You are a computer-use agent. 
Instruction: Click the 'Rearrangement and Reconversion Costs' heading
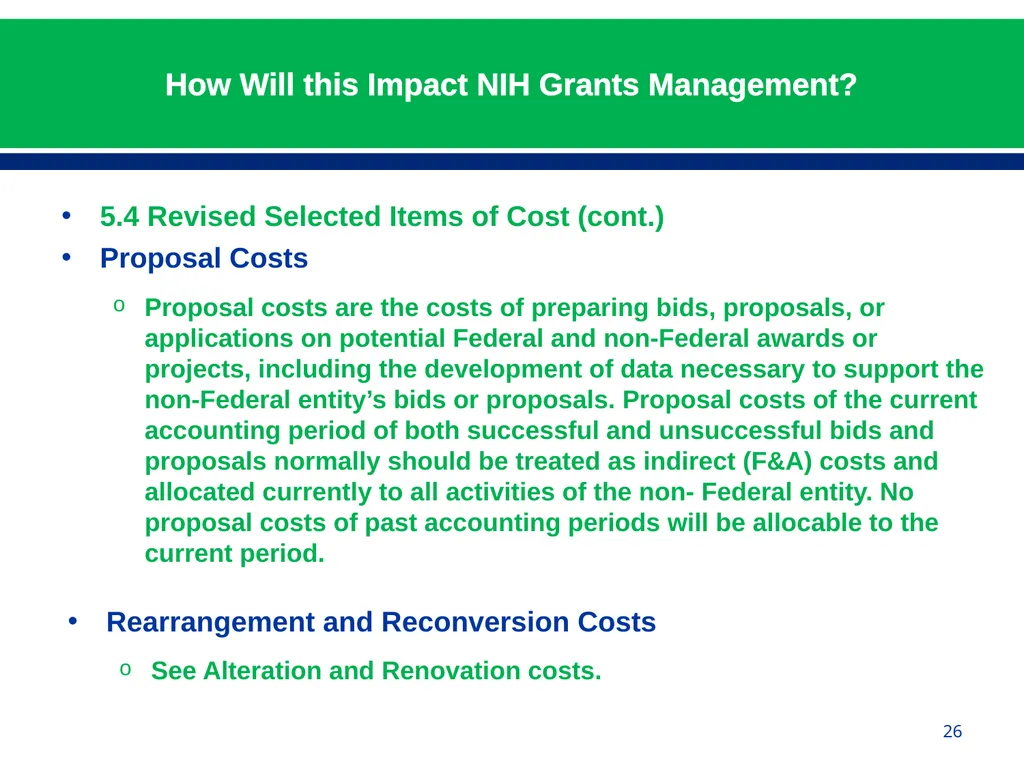click(381, 622)
